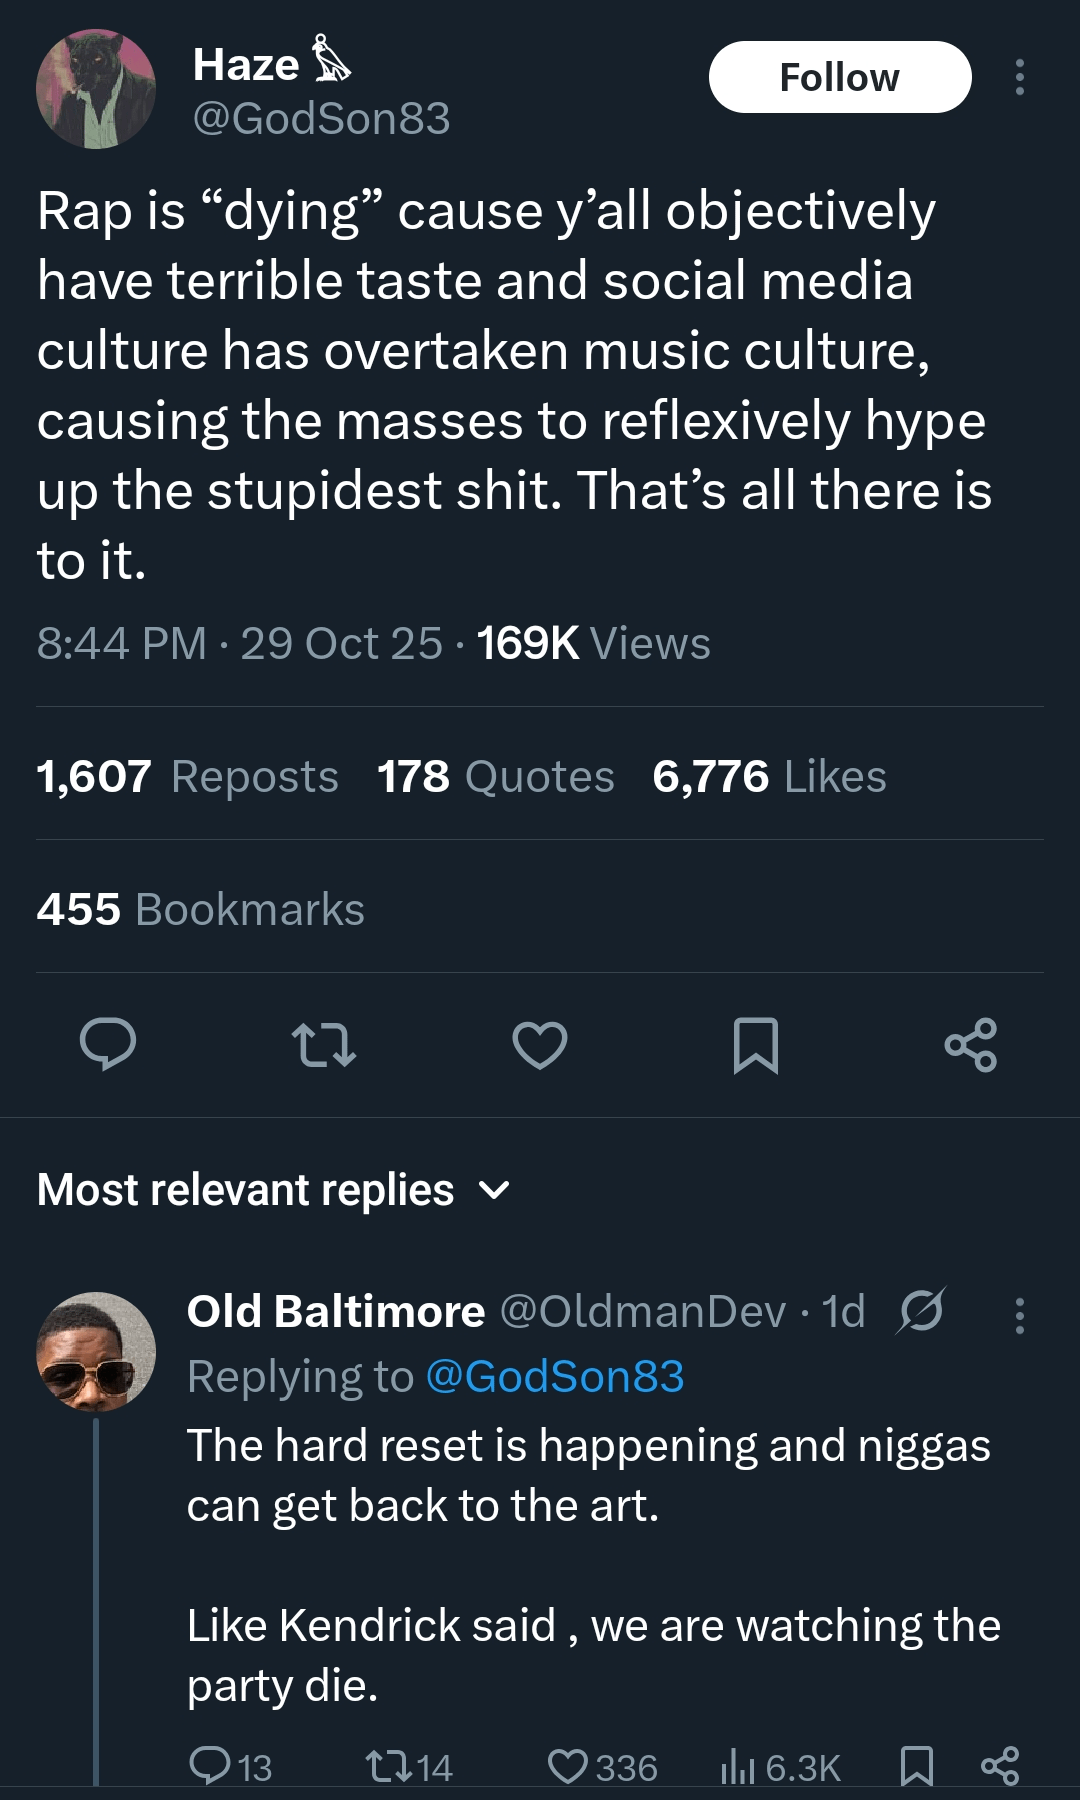1080x1800 pixels.
Task: Bookmark Old Baltimore's reply
Action: coord(917,1767)
